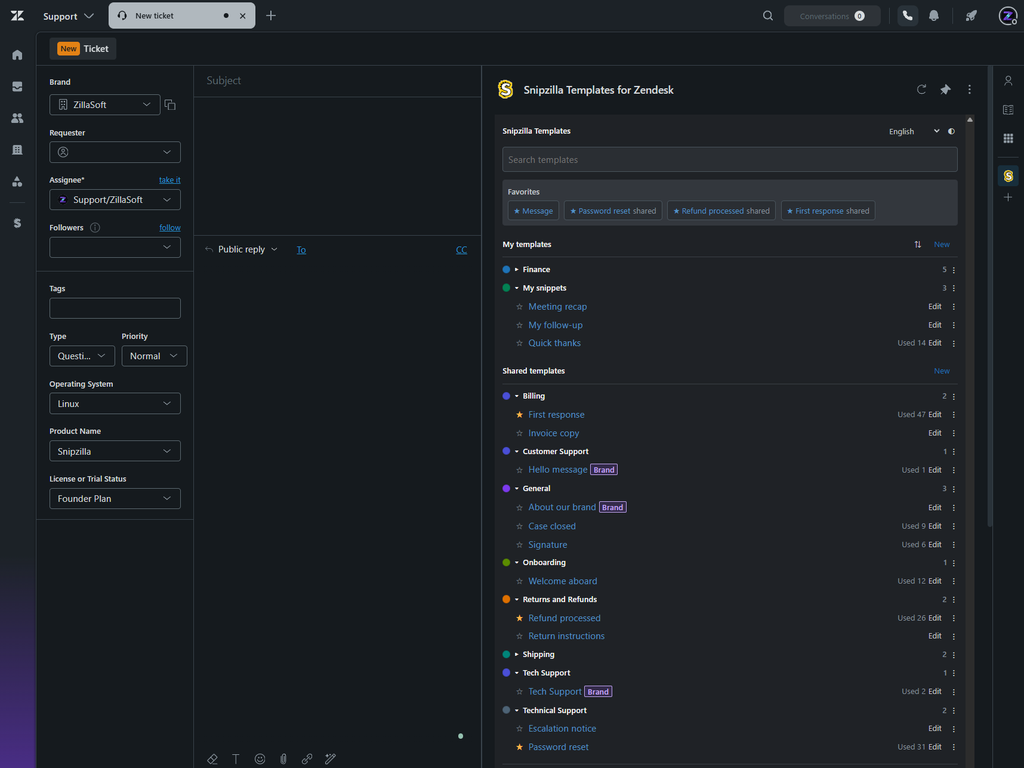1024x768 pixels.
Task: Click the plus icon in right rail
Action: [1008, 197]
